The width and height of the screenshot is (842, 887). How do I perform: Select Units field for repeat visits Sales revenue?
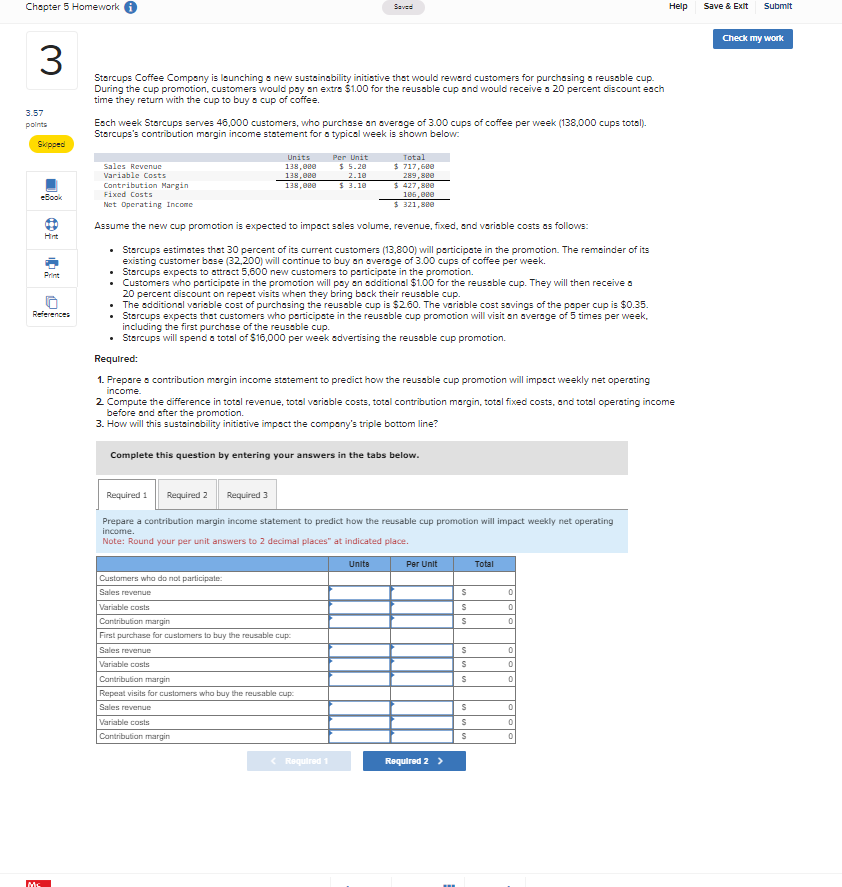tap(359, 707)
